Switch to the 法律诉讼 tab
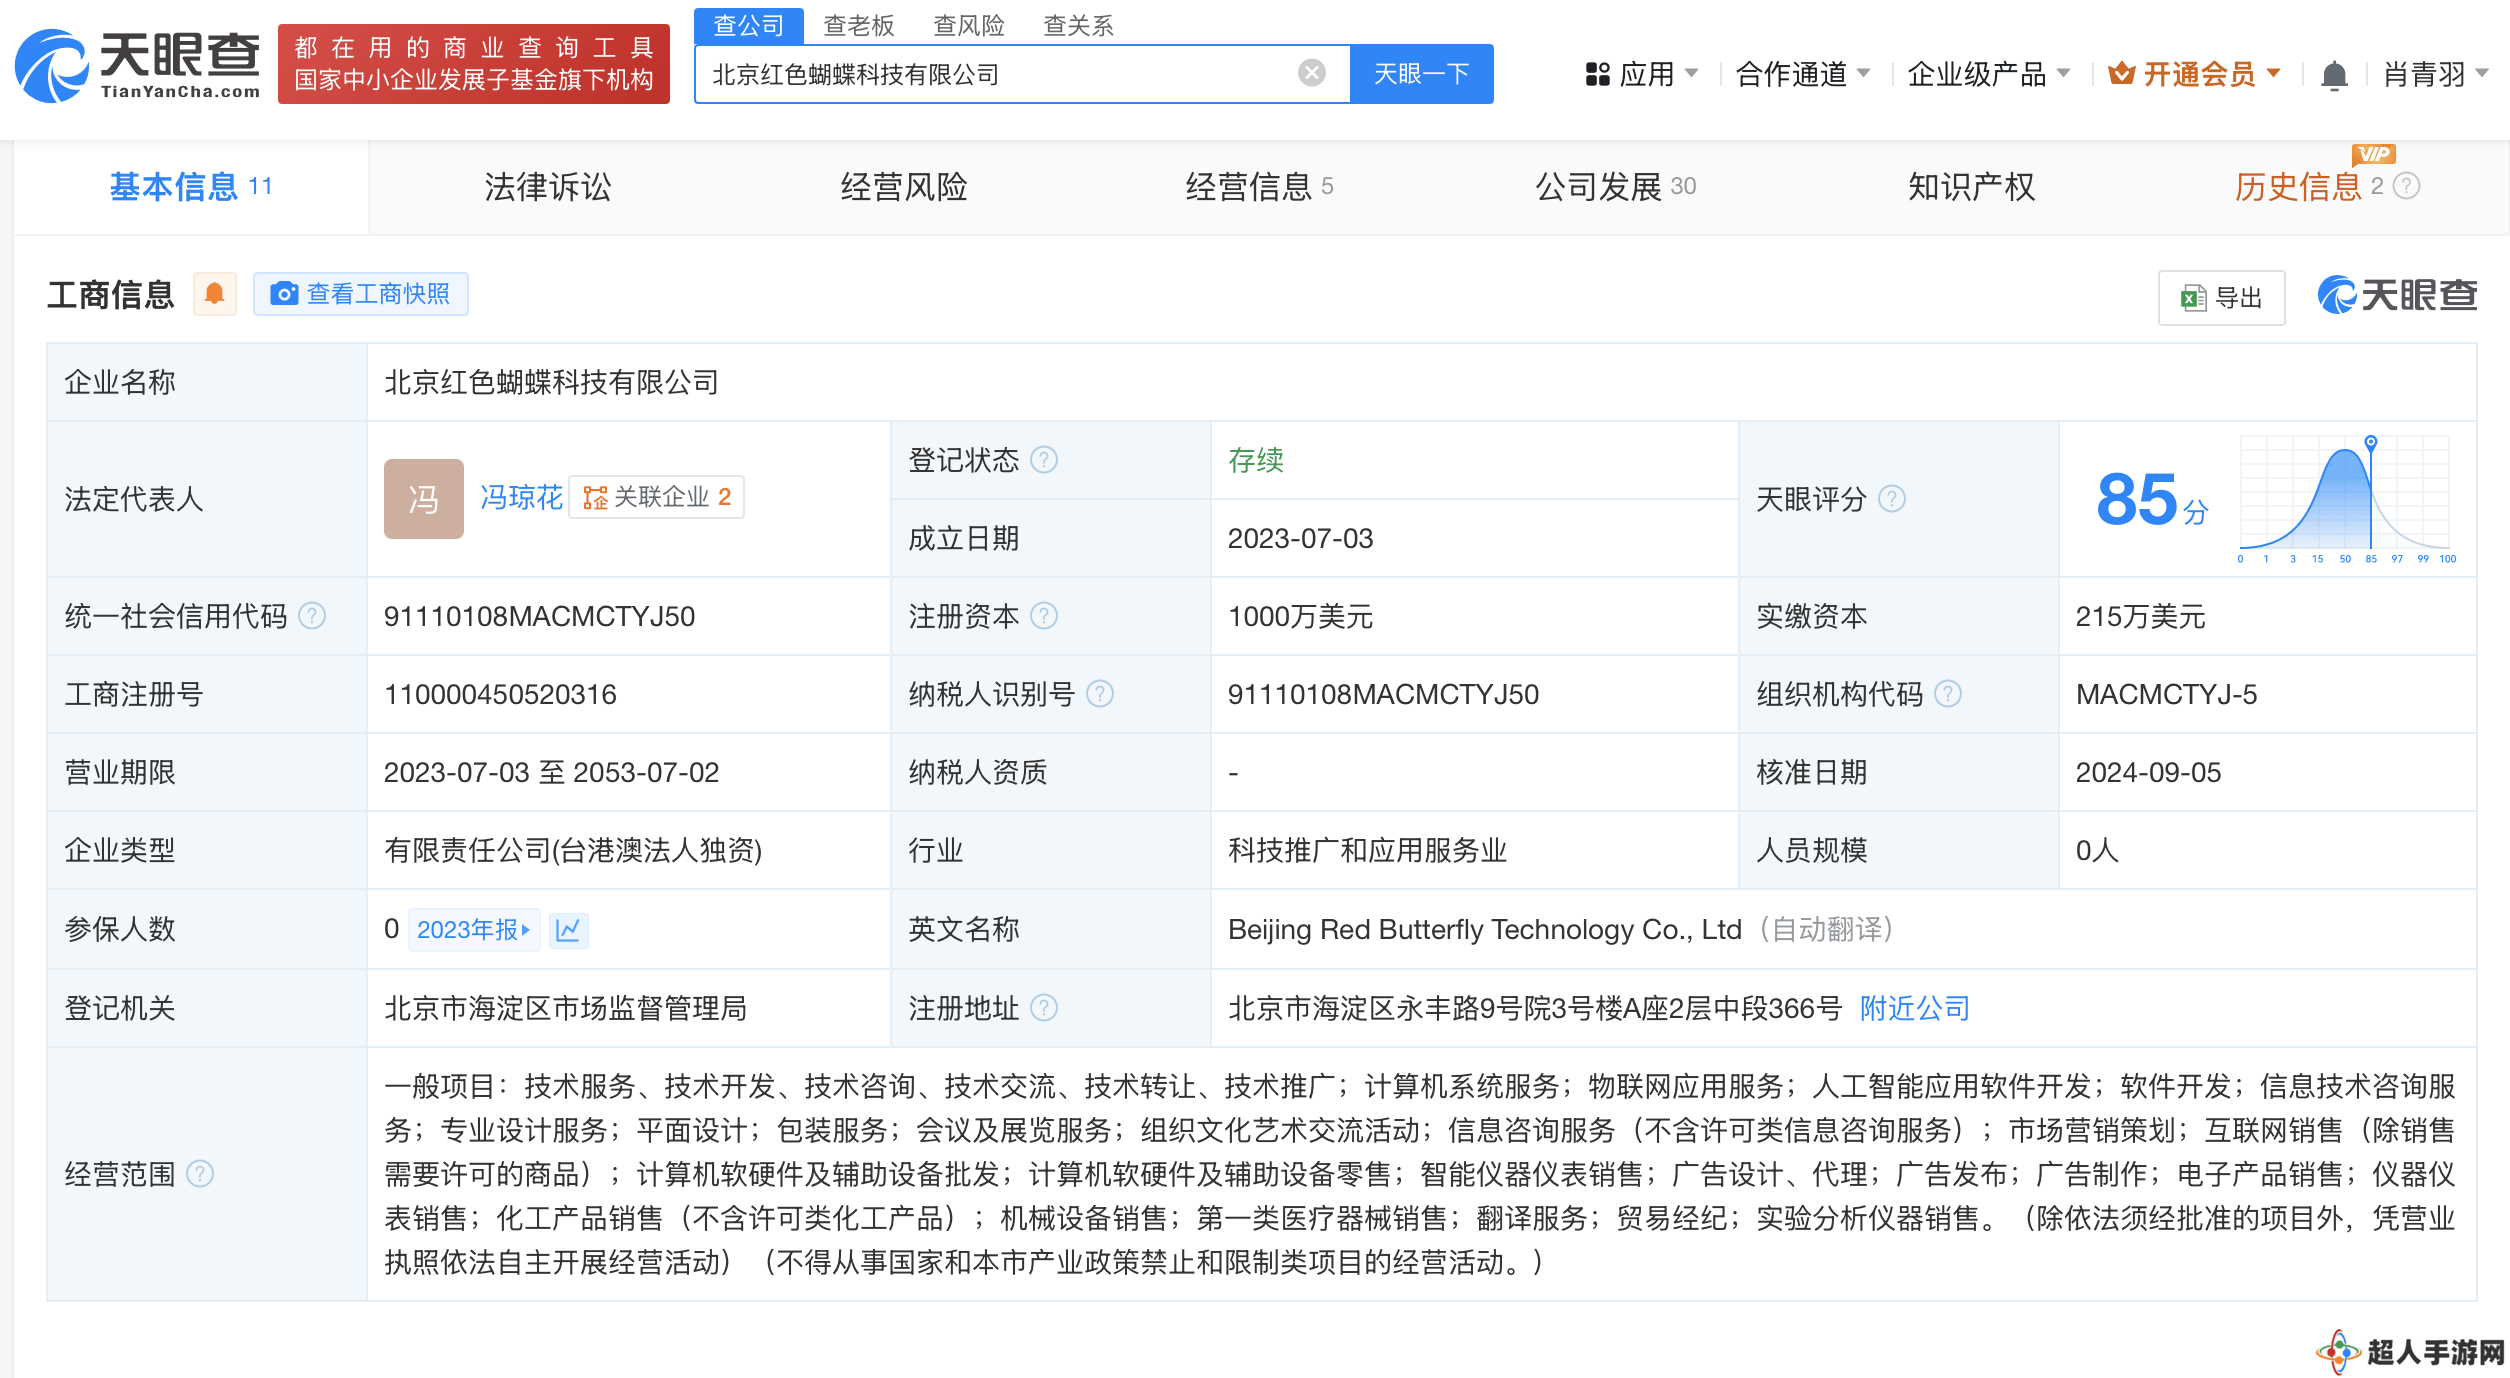The image size is (2510, 1378). pos(547,187)
